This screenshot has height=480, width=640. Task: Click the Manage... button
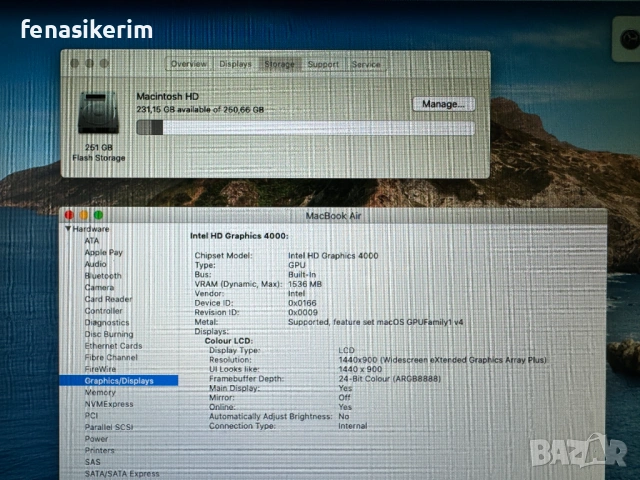[x=444, y=104]
